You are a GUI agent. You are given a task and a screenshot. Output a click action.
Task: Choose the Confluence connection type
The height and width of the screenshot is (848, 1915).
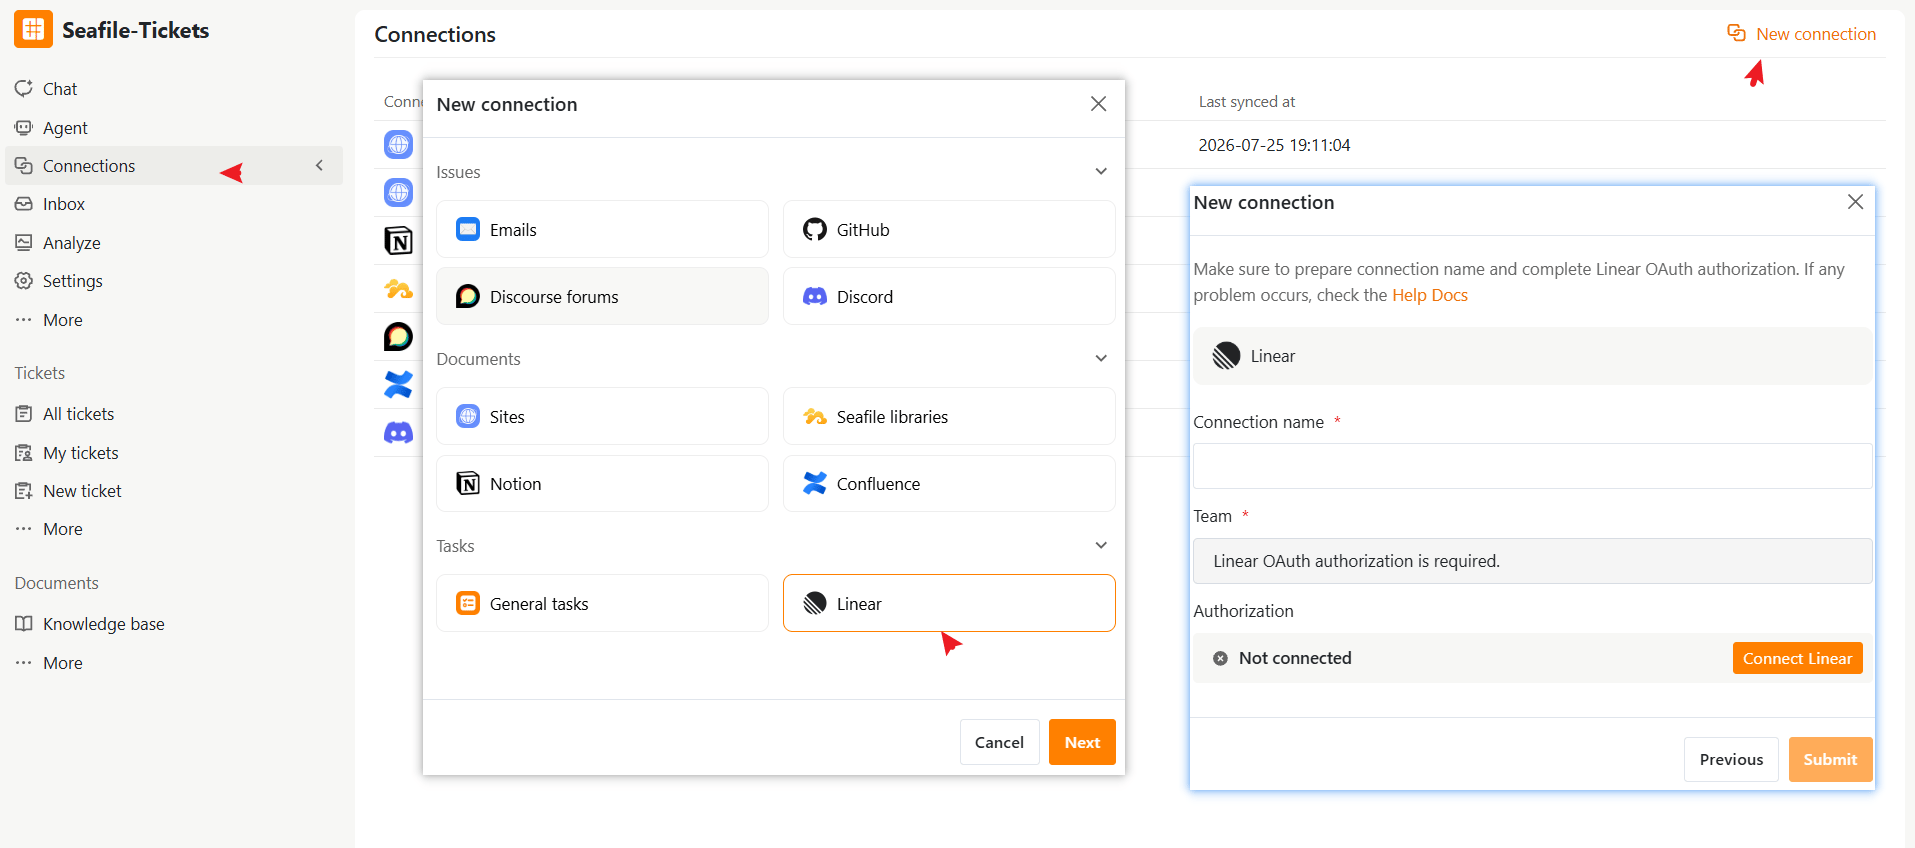pos(949,484)
